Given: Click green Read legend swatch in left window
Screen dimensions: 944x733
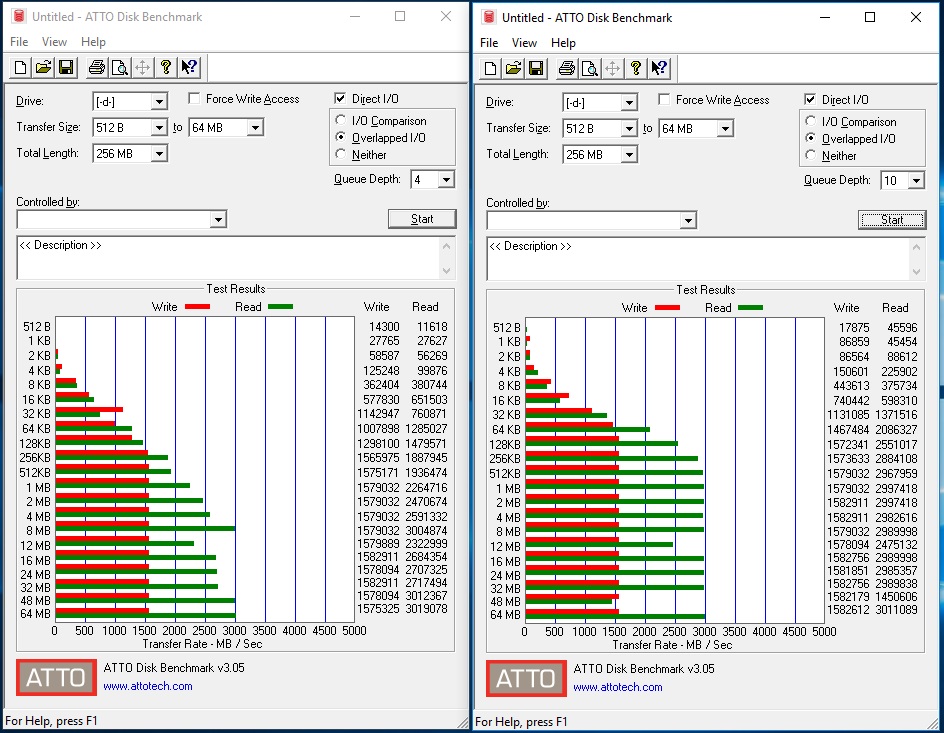Looking at the screenshot, I should (281, 306).
